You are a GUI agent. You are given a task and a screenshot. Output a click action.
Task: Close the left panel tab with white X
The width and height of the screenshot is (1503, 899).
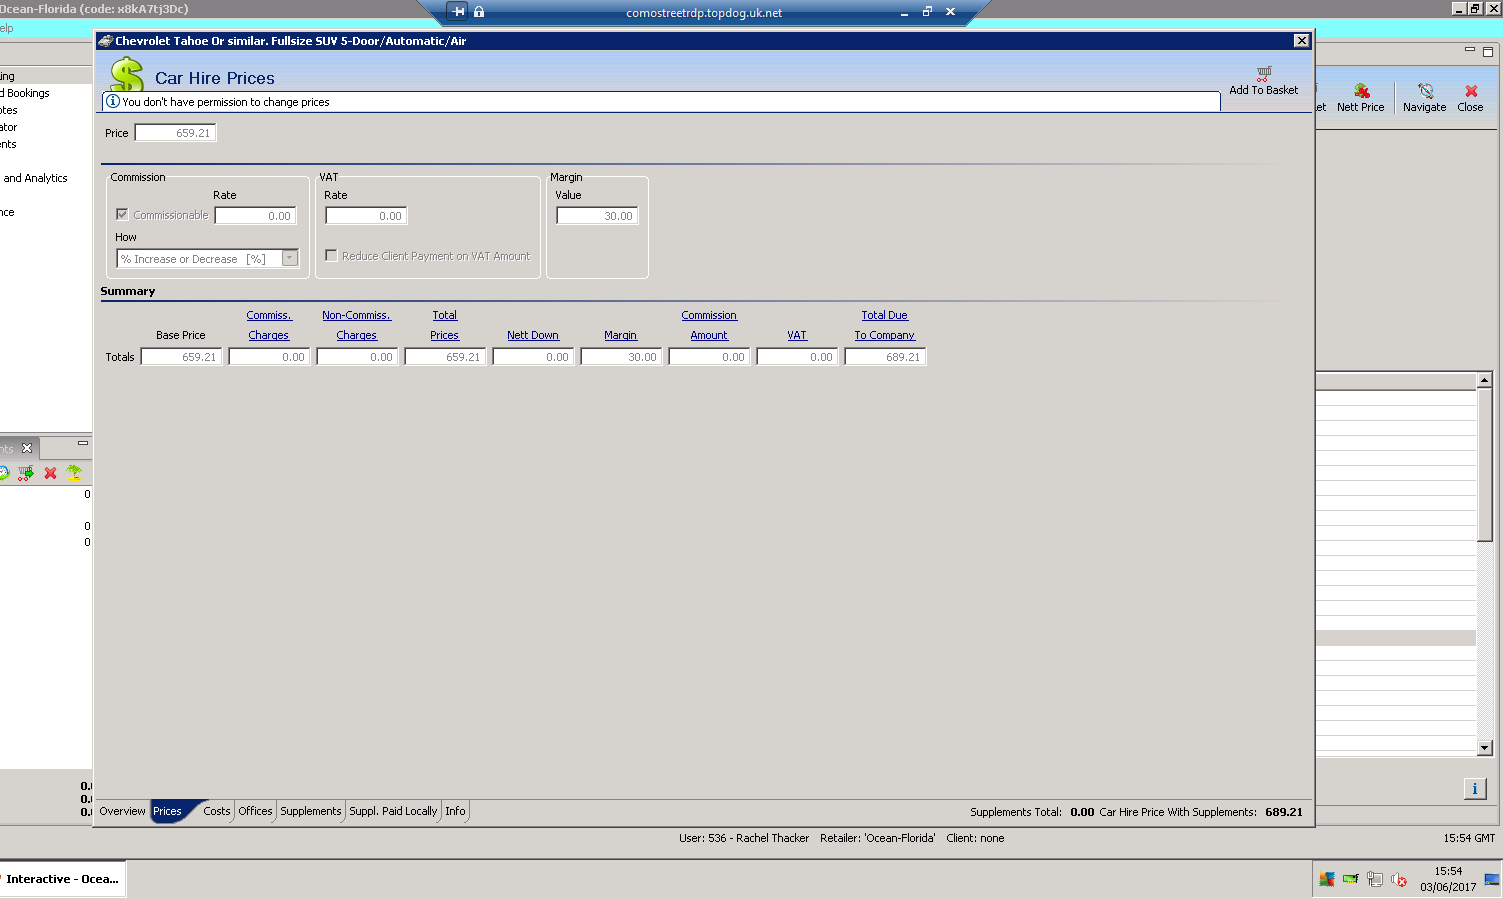click(x=27, y=448)
